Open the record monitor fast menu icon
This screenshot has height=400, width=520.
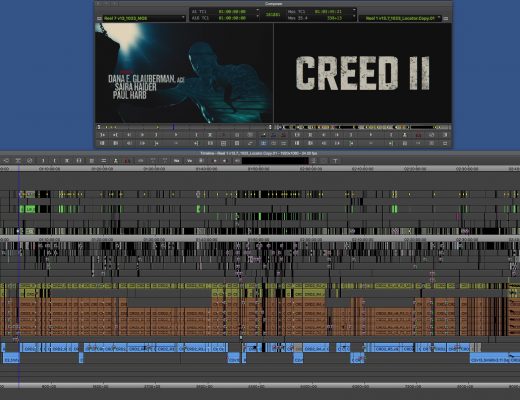point(446,18)
